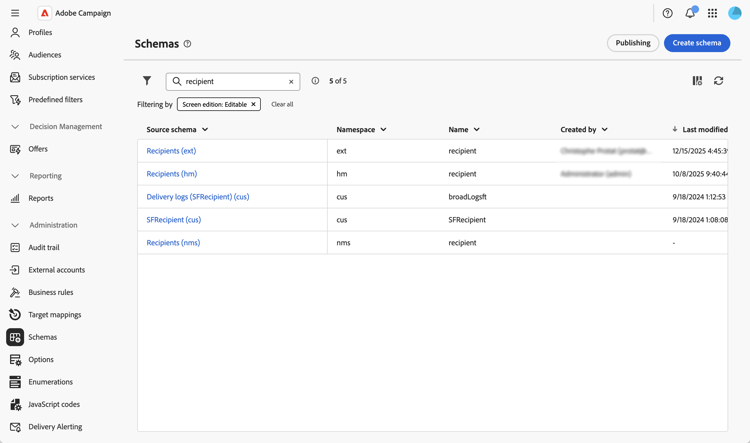Clear the recipient search text

(291, 82)
